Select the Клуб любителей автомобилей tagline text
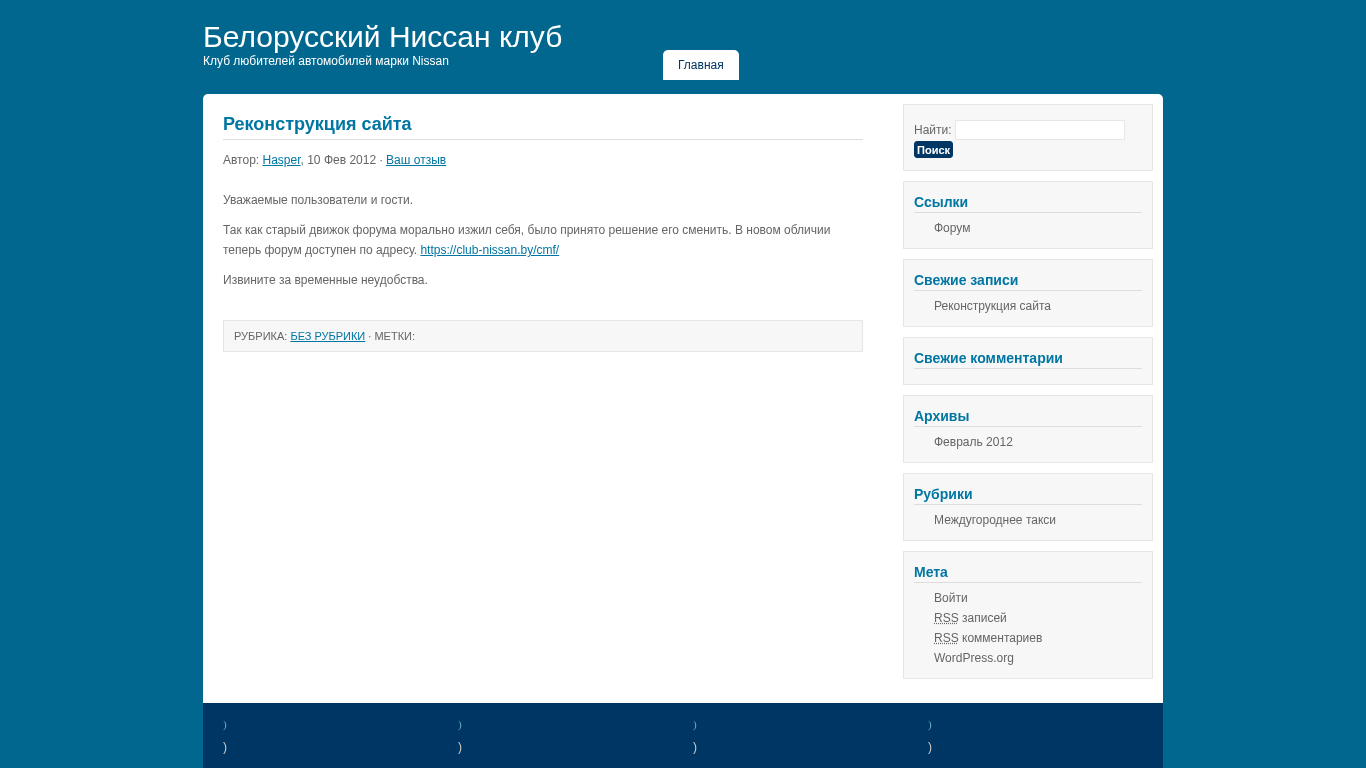 coord(326,61)
